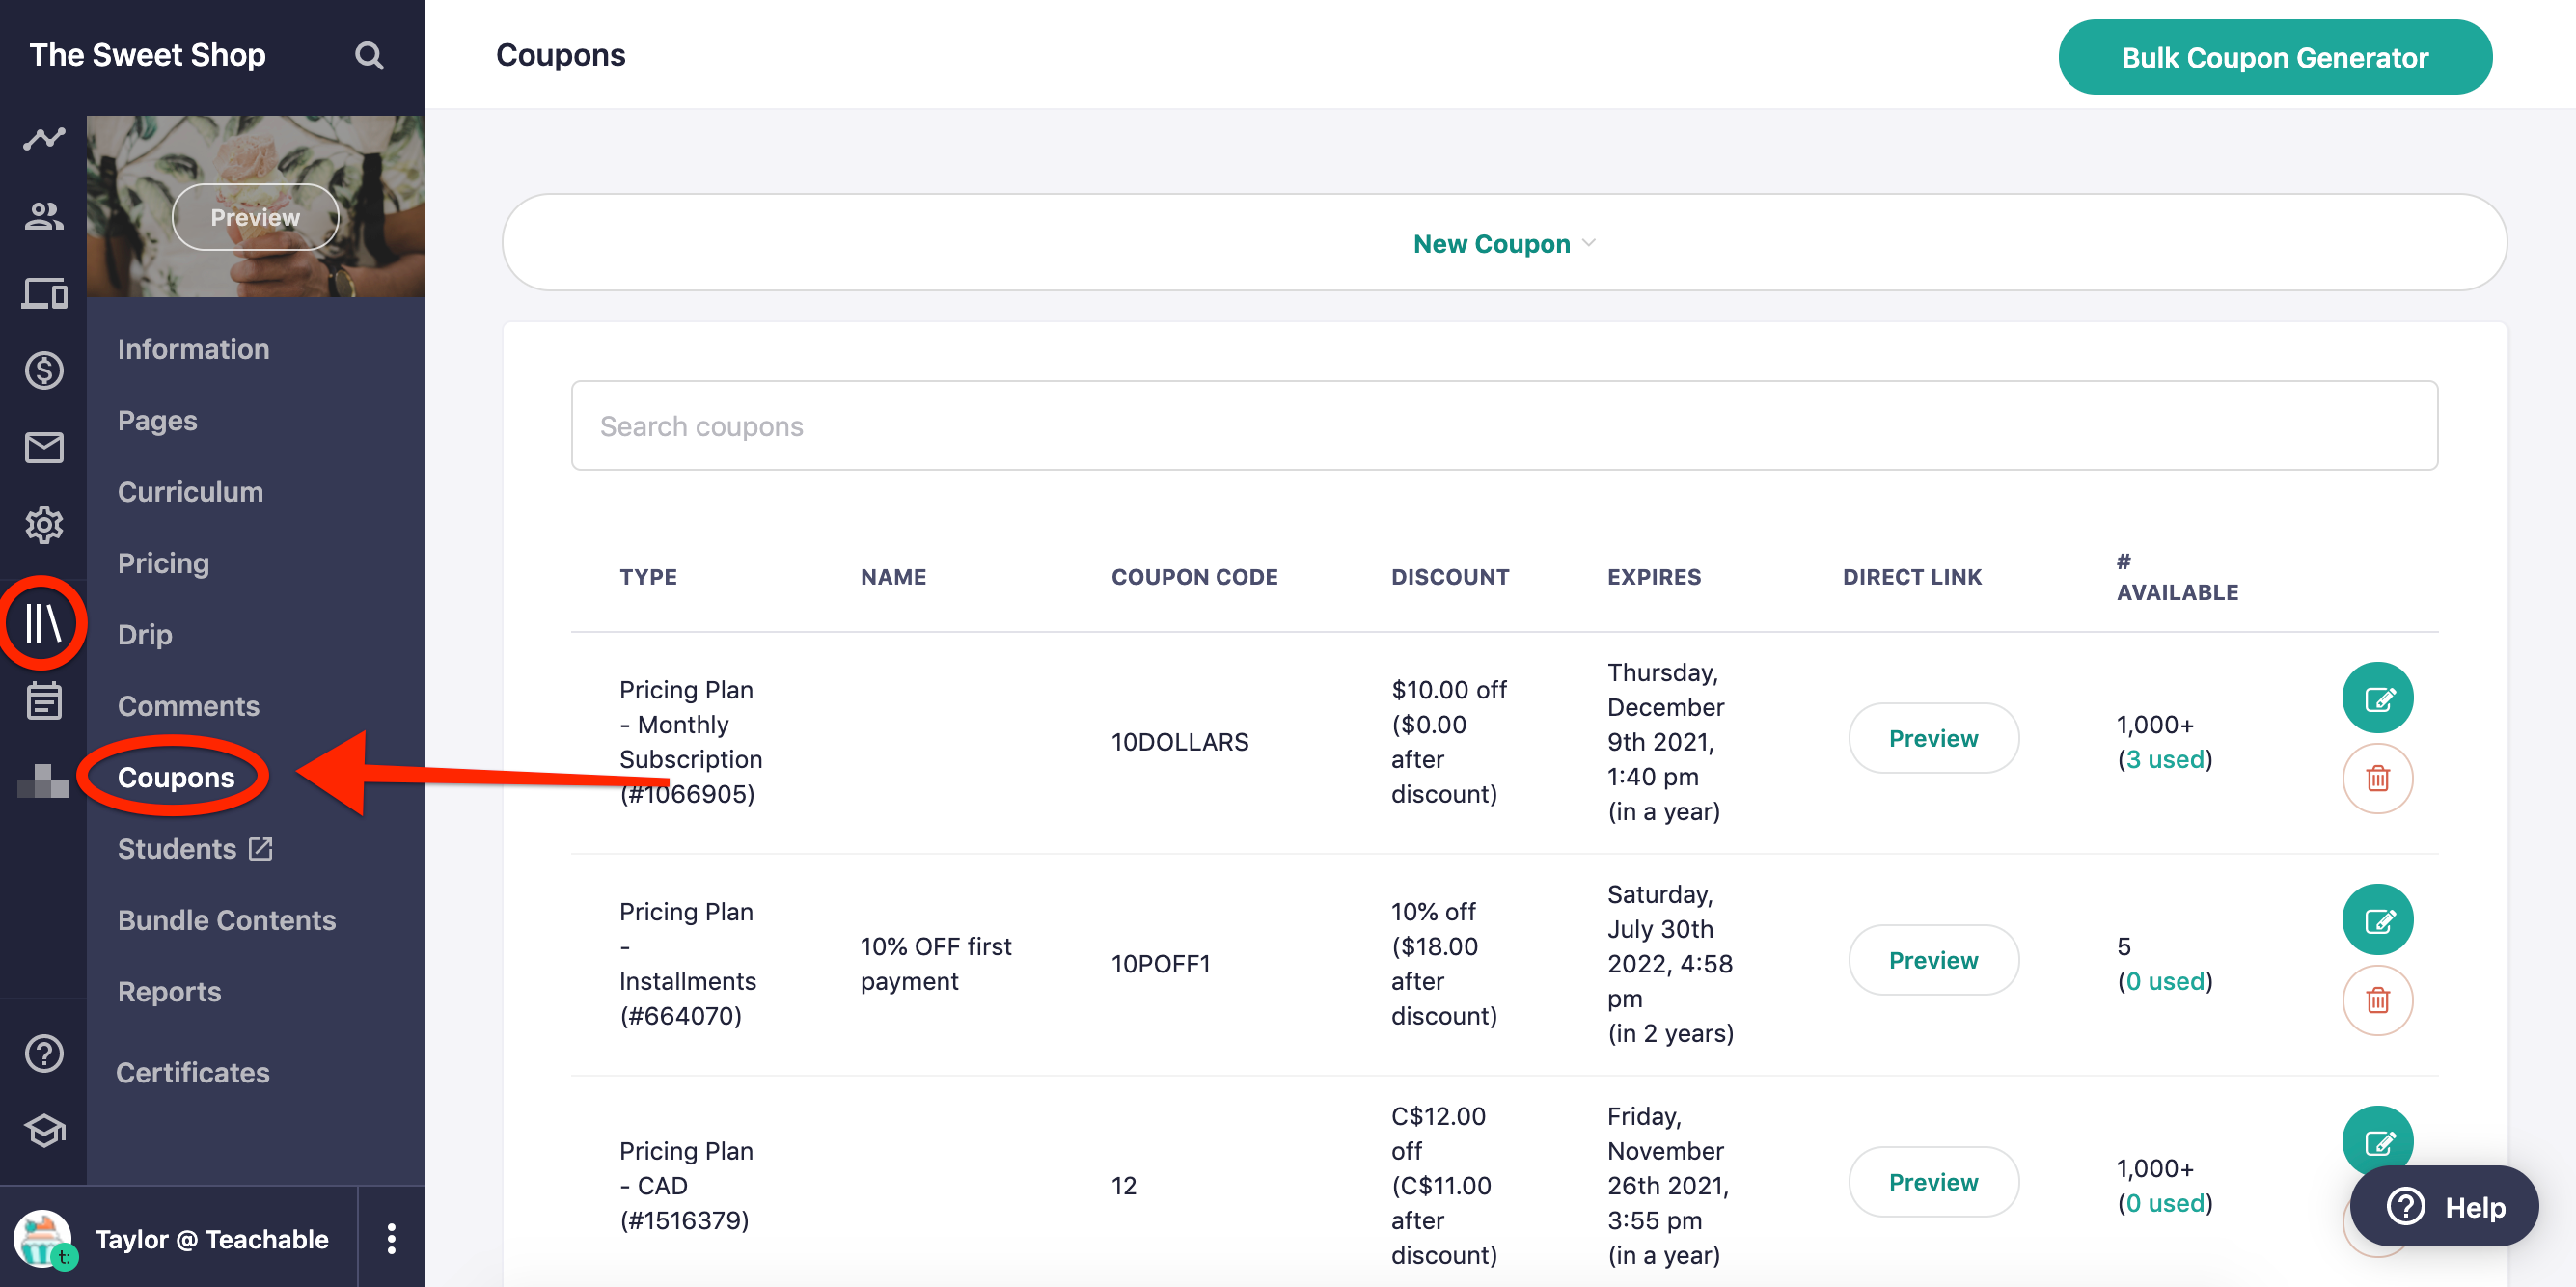
Task: Open the site devices icon in sidebar
Action: (x=44, y=293)
